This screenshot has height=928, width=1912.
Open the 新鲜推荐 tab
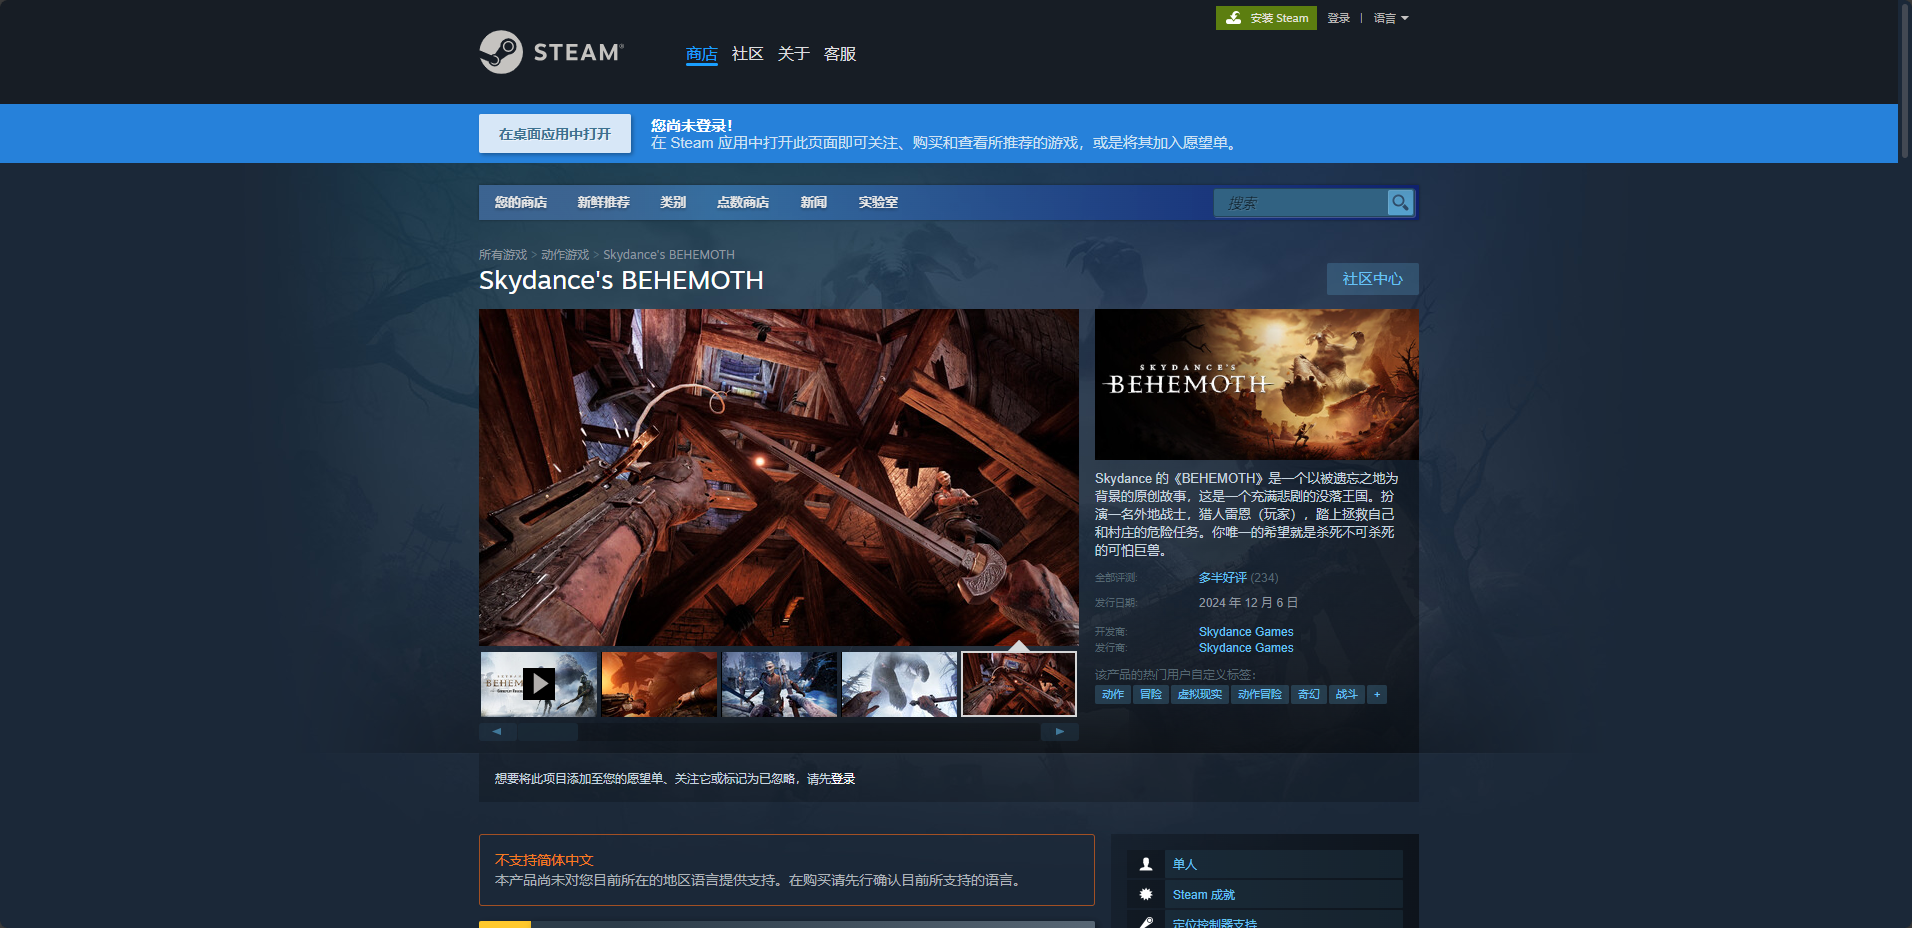tap(604, 202)
